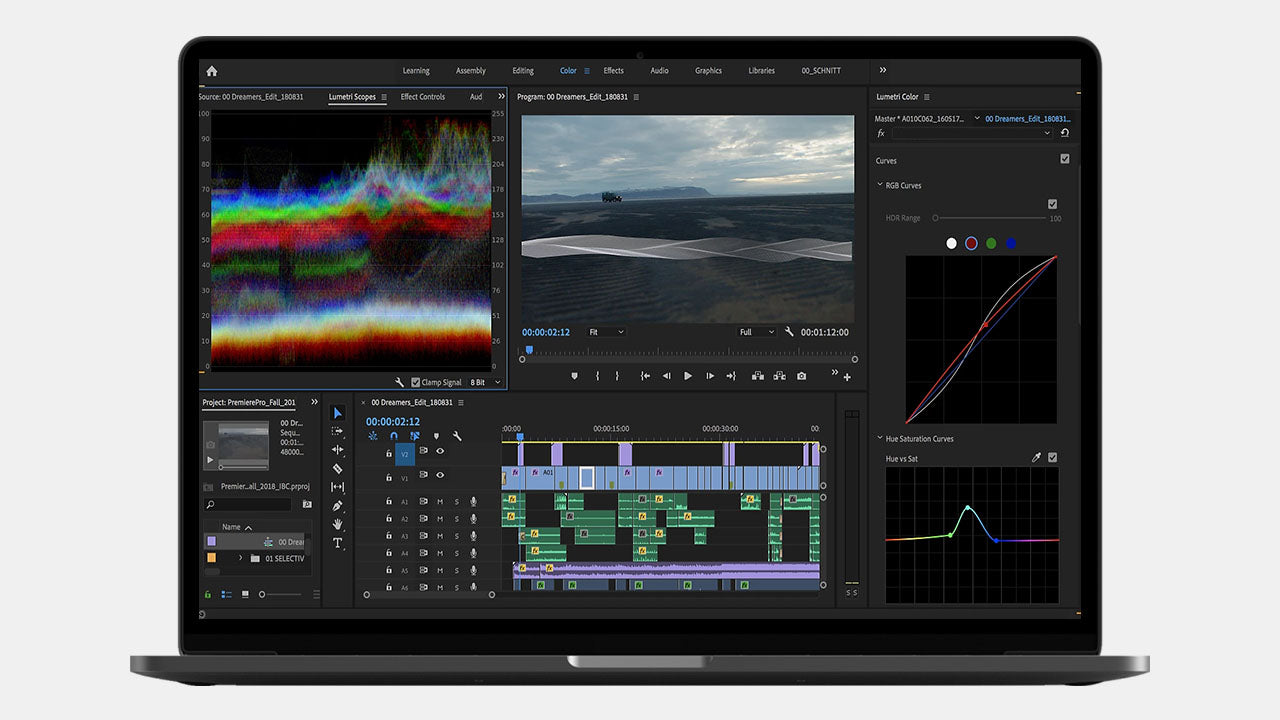Select the Hand tool in the toolbar

click(338, 524)
